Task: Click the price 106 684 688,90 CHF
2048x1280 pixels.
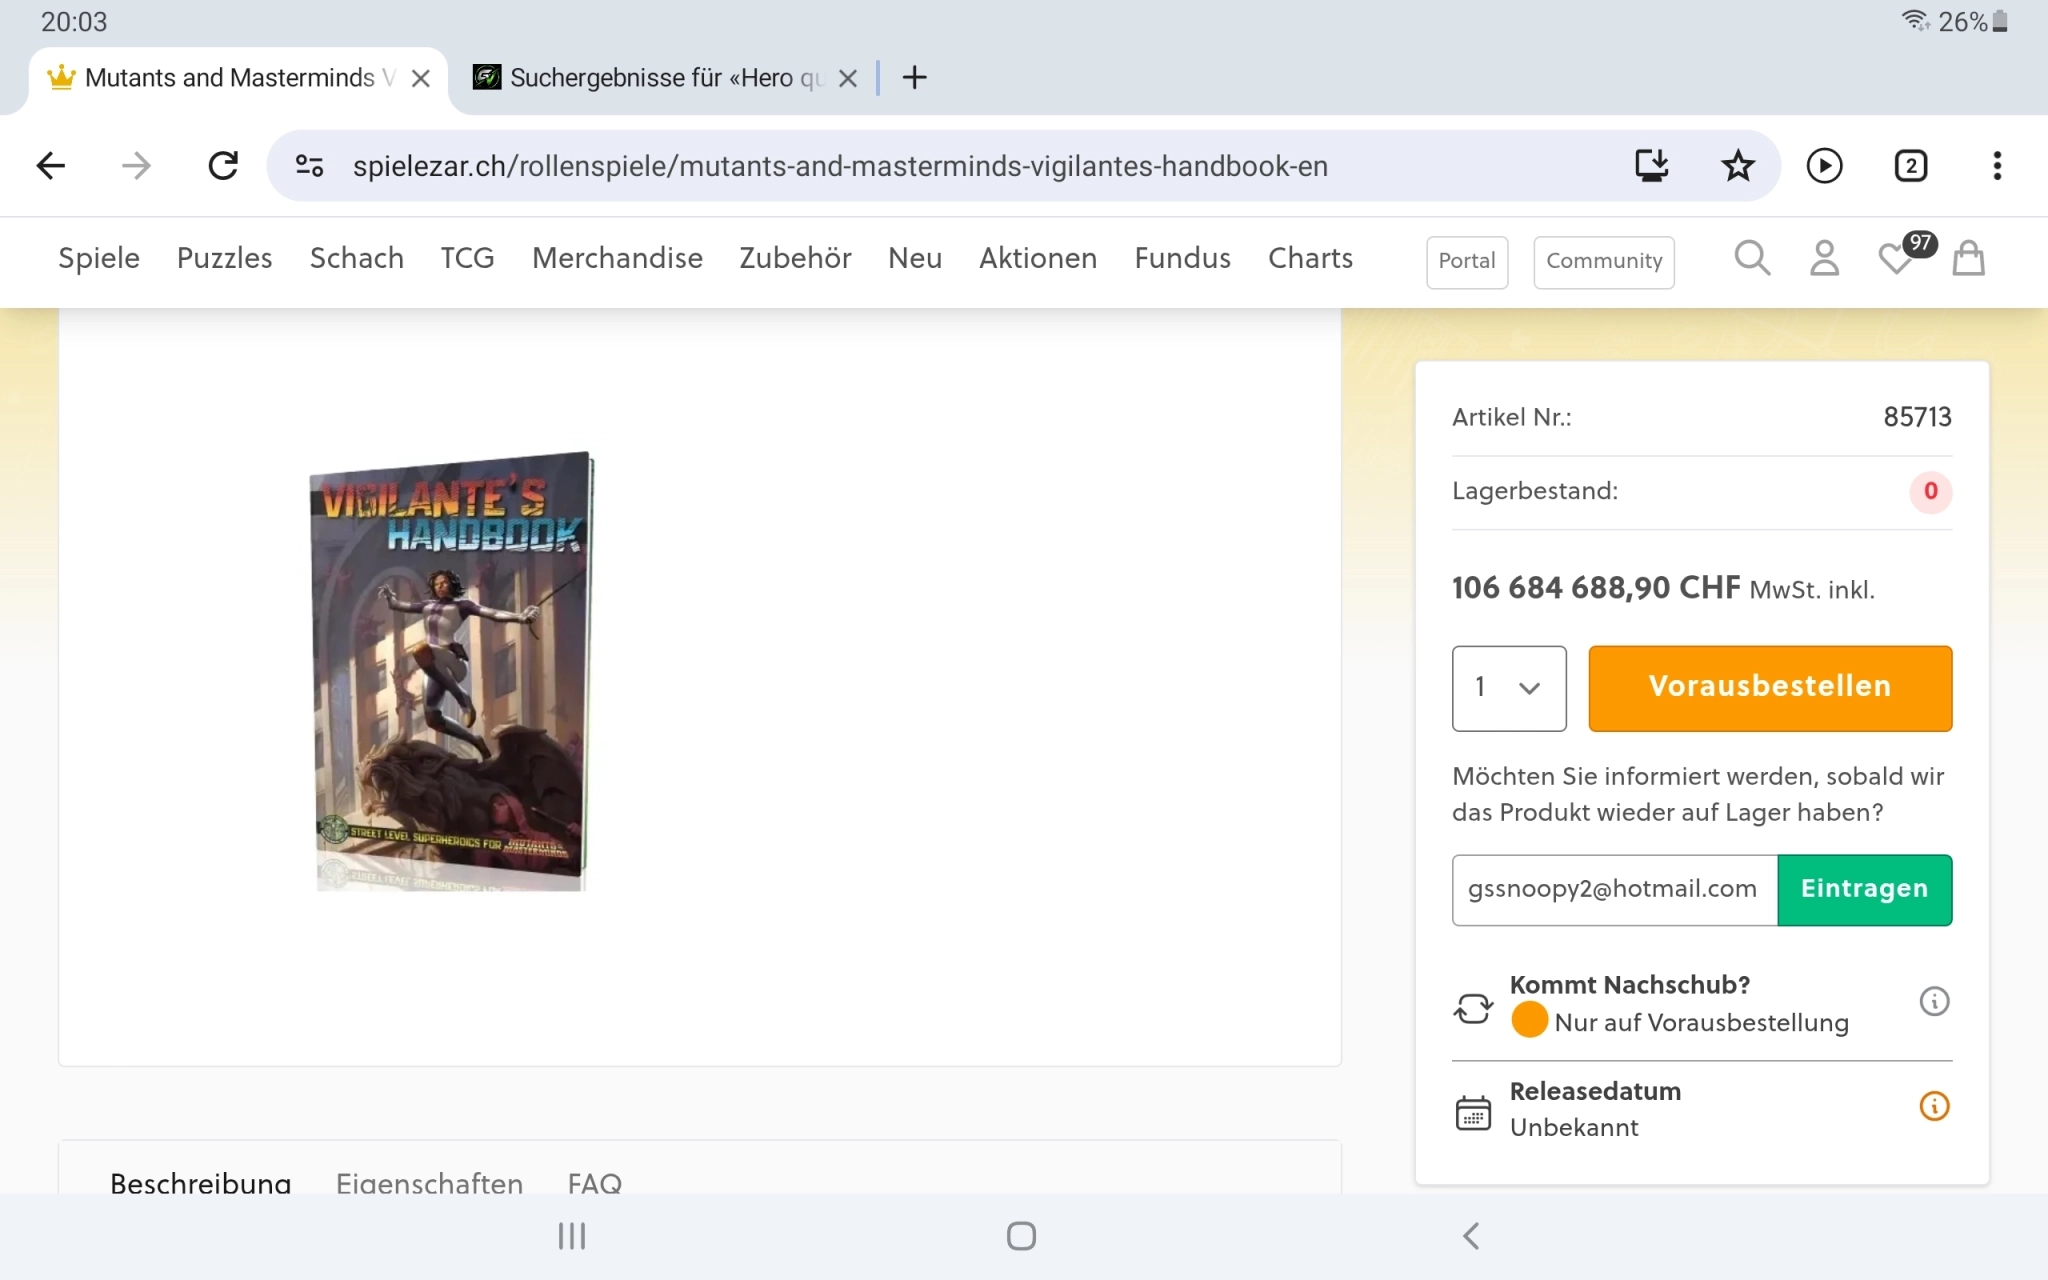Action: (x=1596, y=588)
